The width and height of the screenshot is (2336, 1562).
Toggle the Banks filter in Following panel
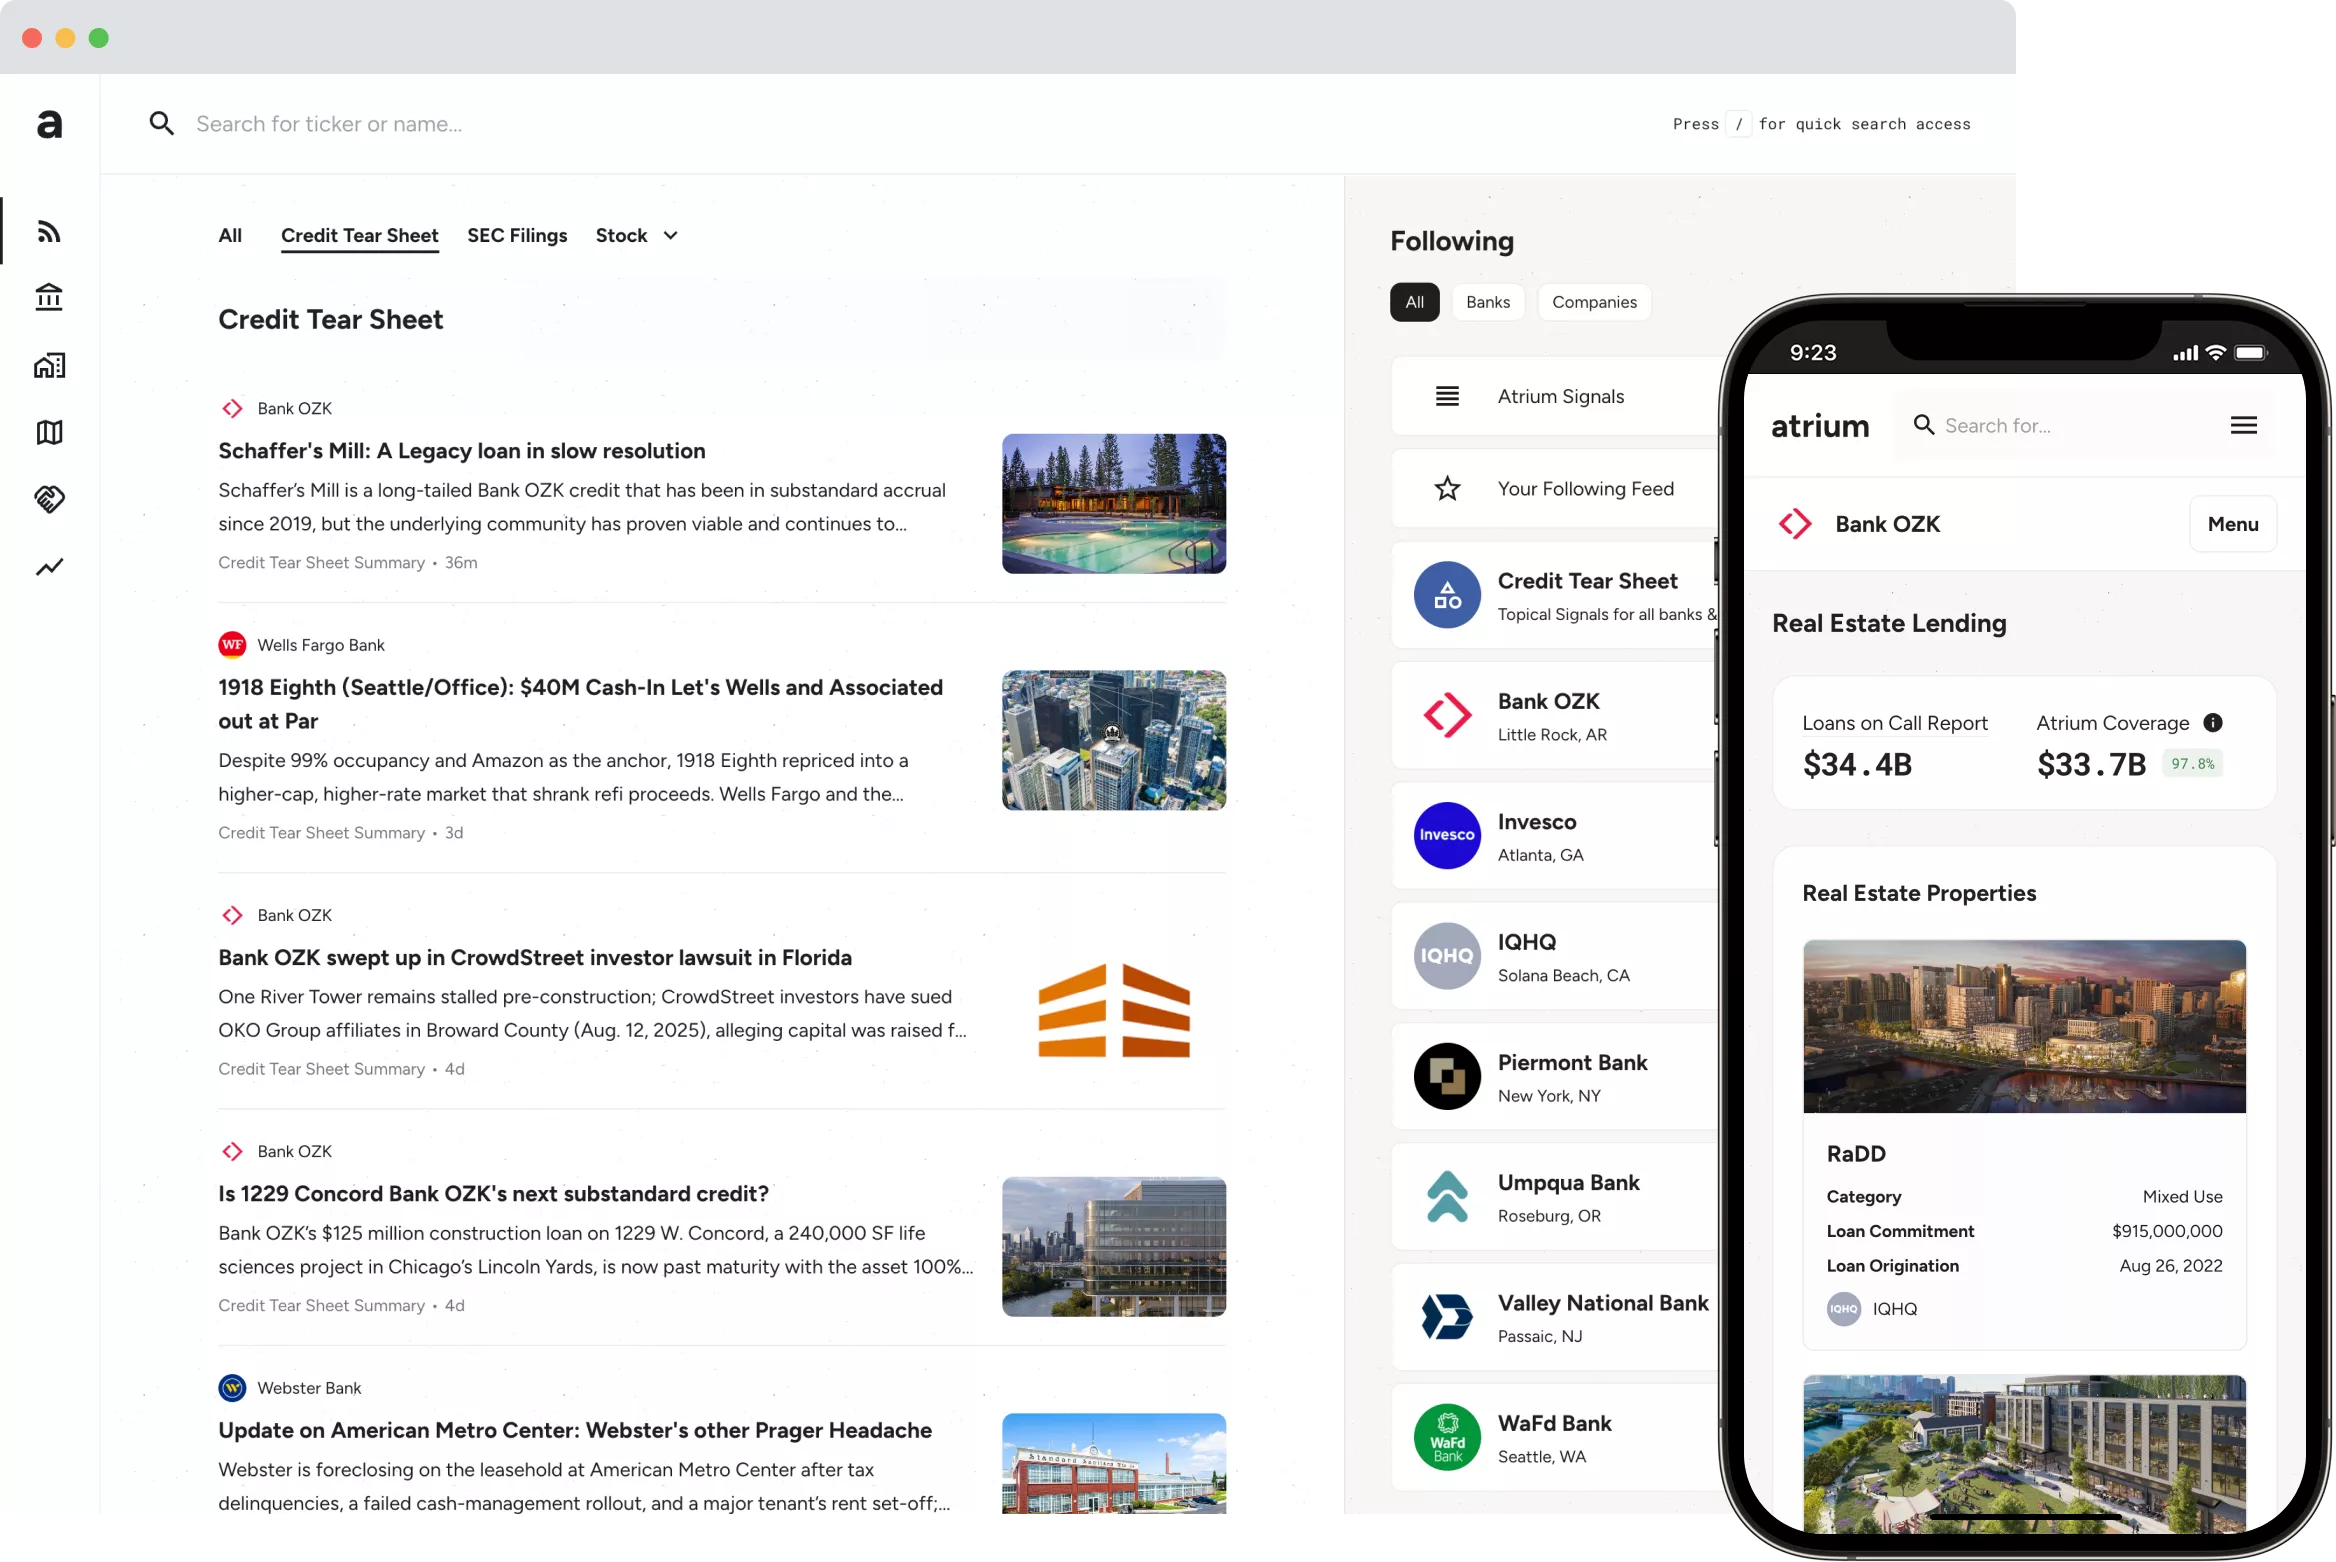click(1487, 302)
